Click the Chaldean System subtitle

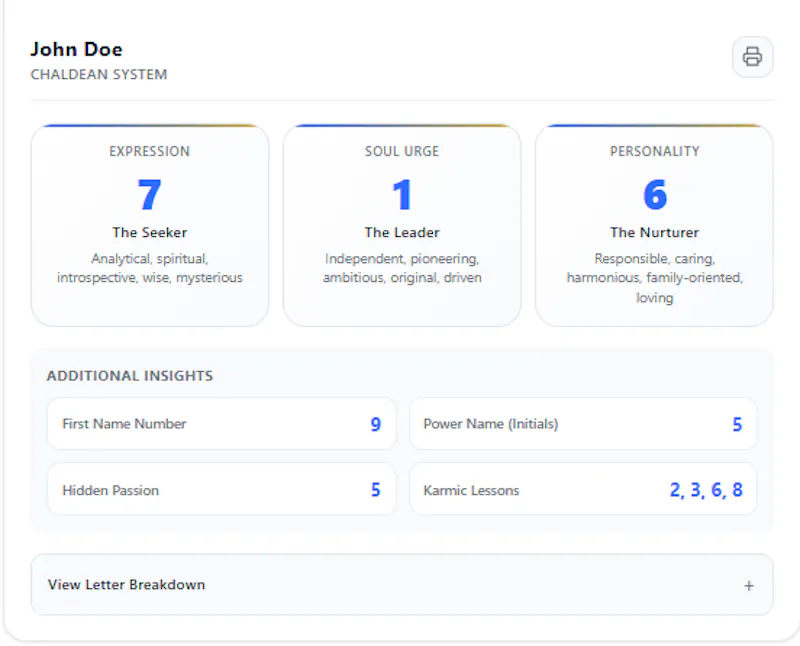[99, 74]
